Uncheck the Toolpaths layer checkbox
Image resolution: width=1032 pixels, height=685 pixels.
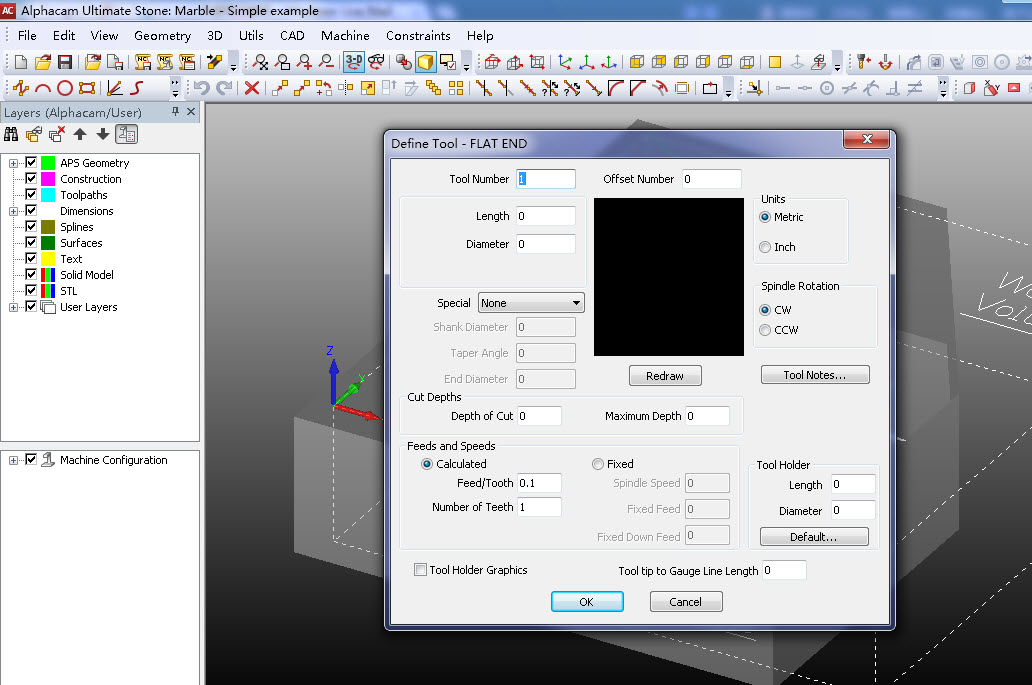click(x=31, y=194)
